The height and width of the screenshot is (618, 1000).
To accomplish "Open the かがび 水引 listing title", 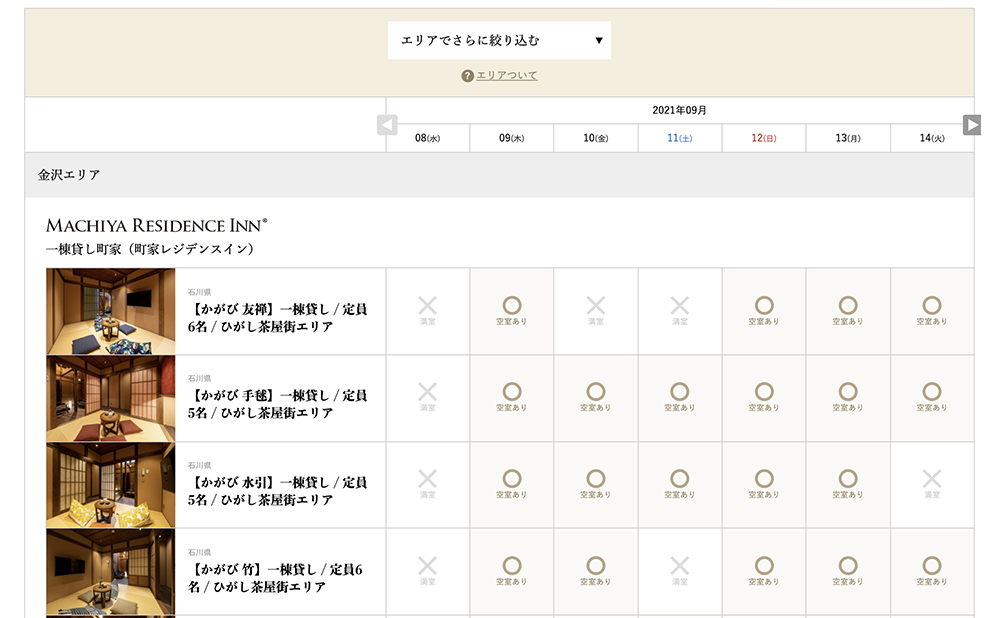I will click(x=277, y=490).
